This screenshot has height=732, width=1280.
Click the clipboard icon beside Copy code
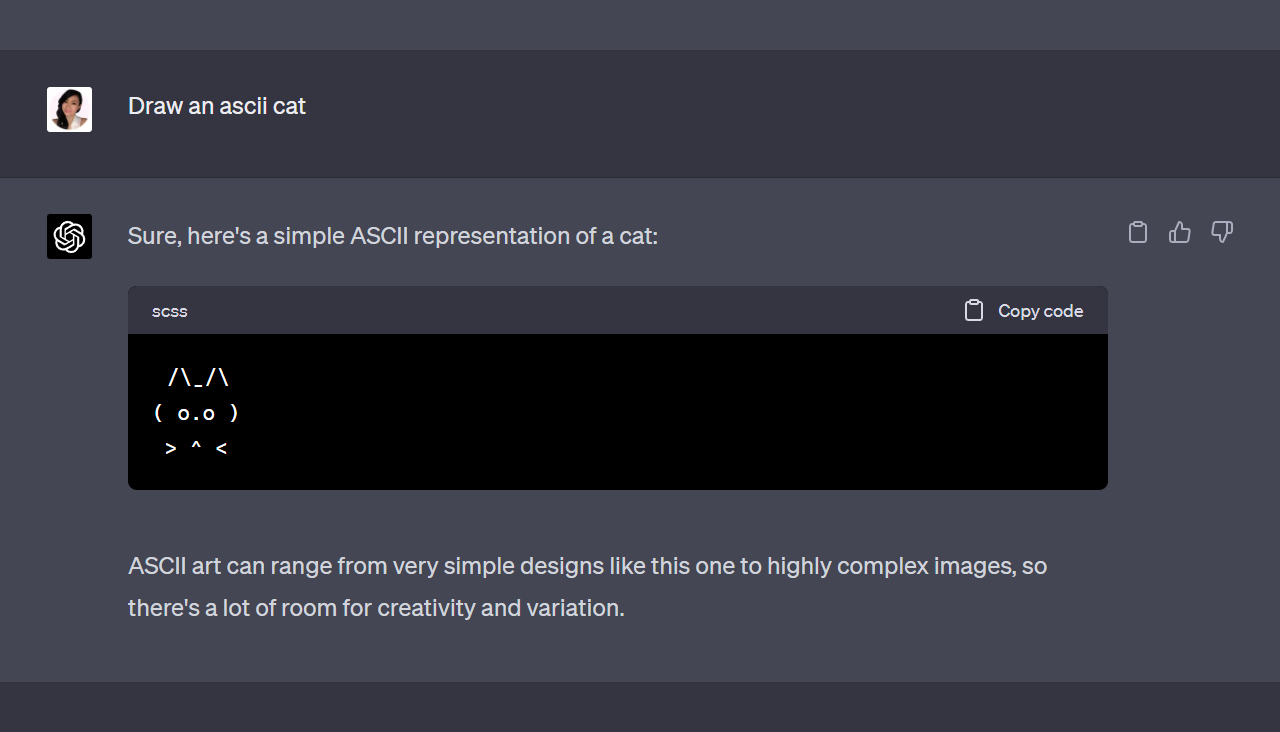[974, 311]
